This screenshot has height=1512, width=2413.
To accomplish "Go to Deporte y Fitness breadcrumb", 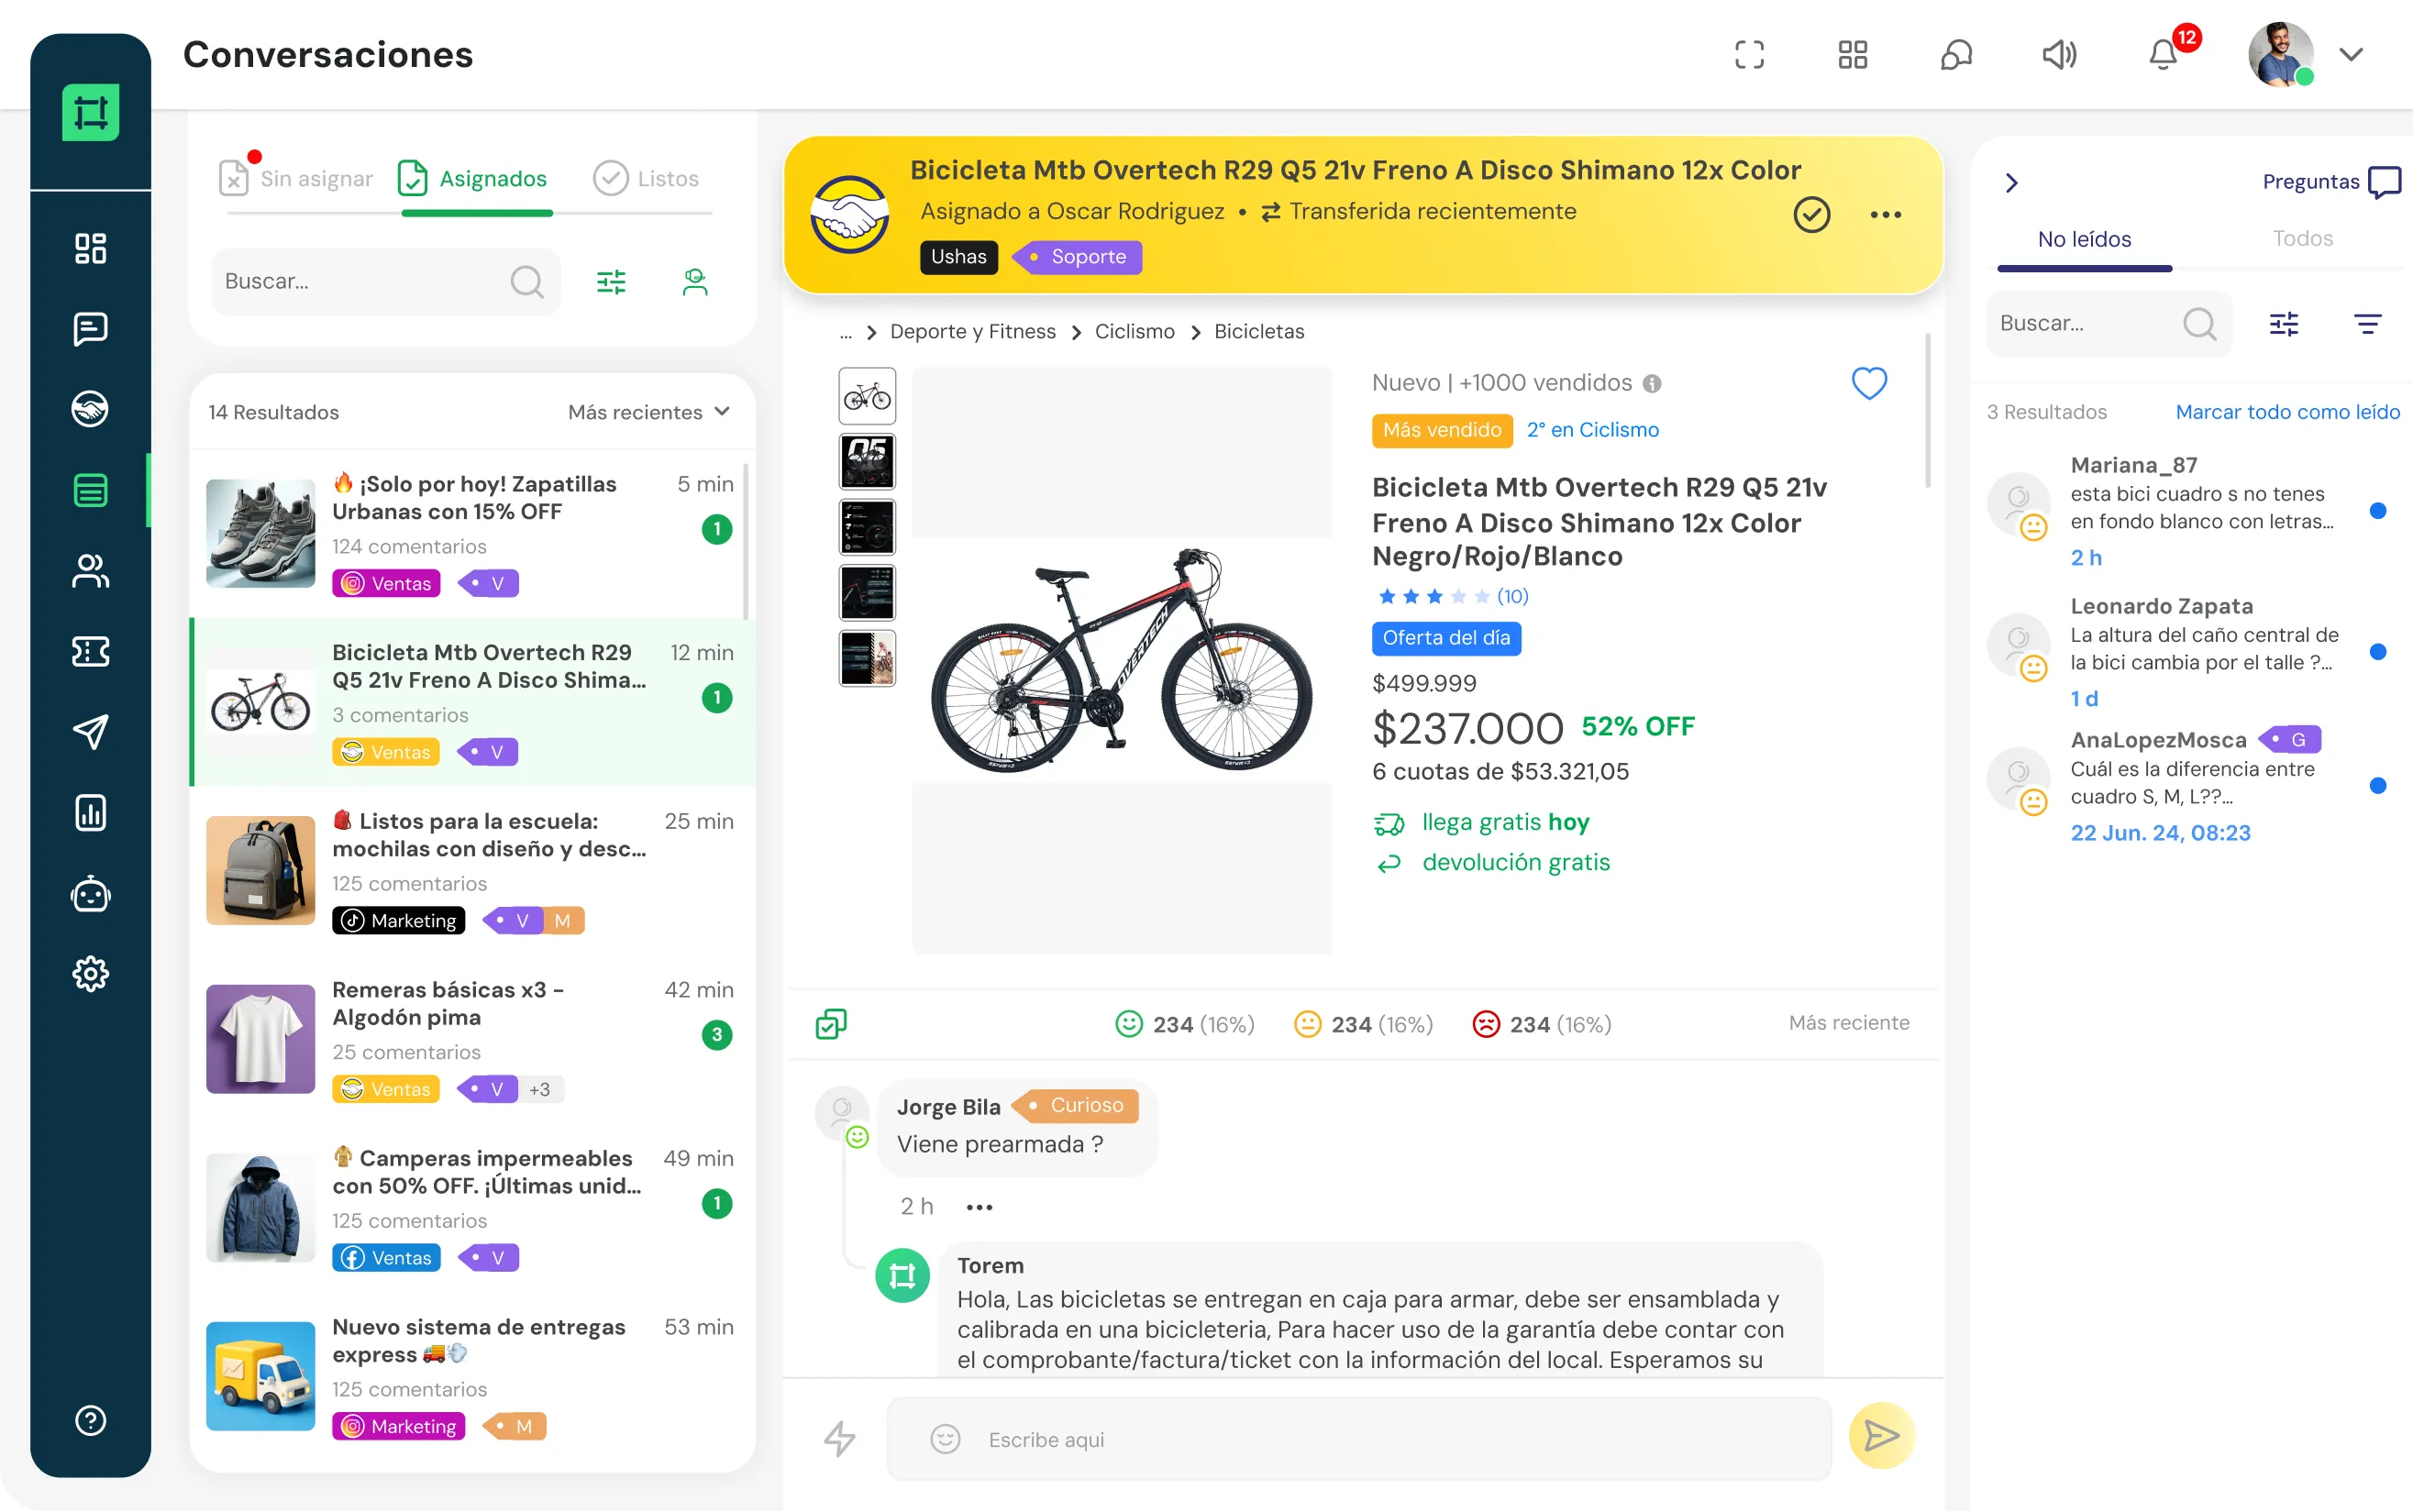I will [973, 332].
